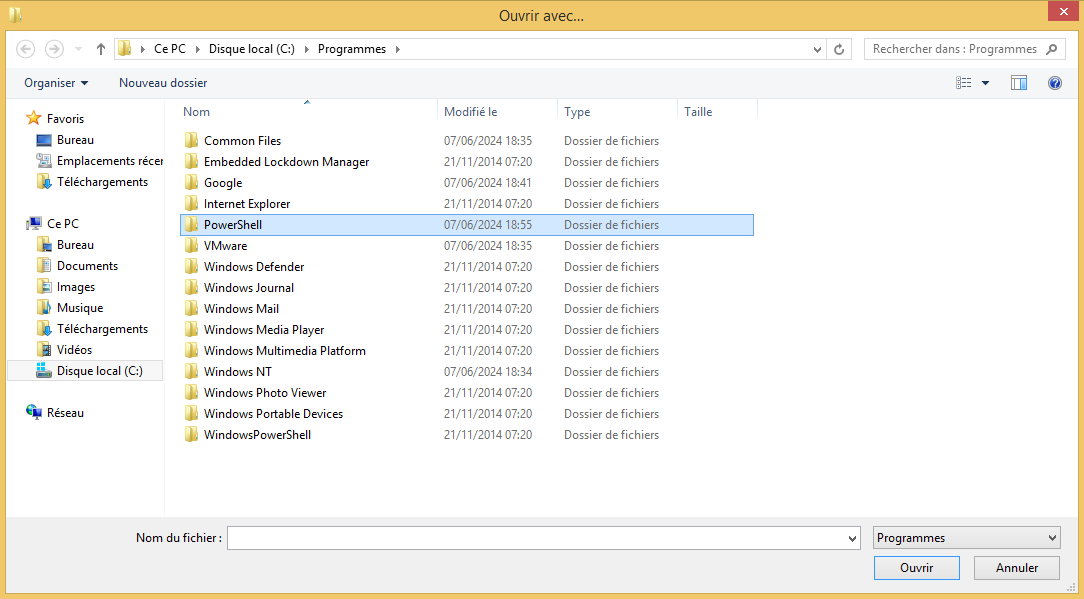Open the view options dropdown arrow

click(x=985, y=83)
